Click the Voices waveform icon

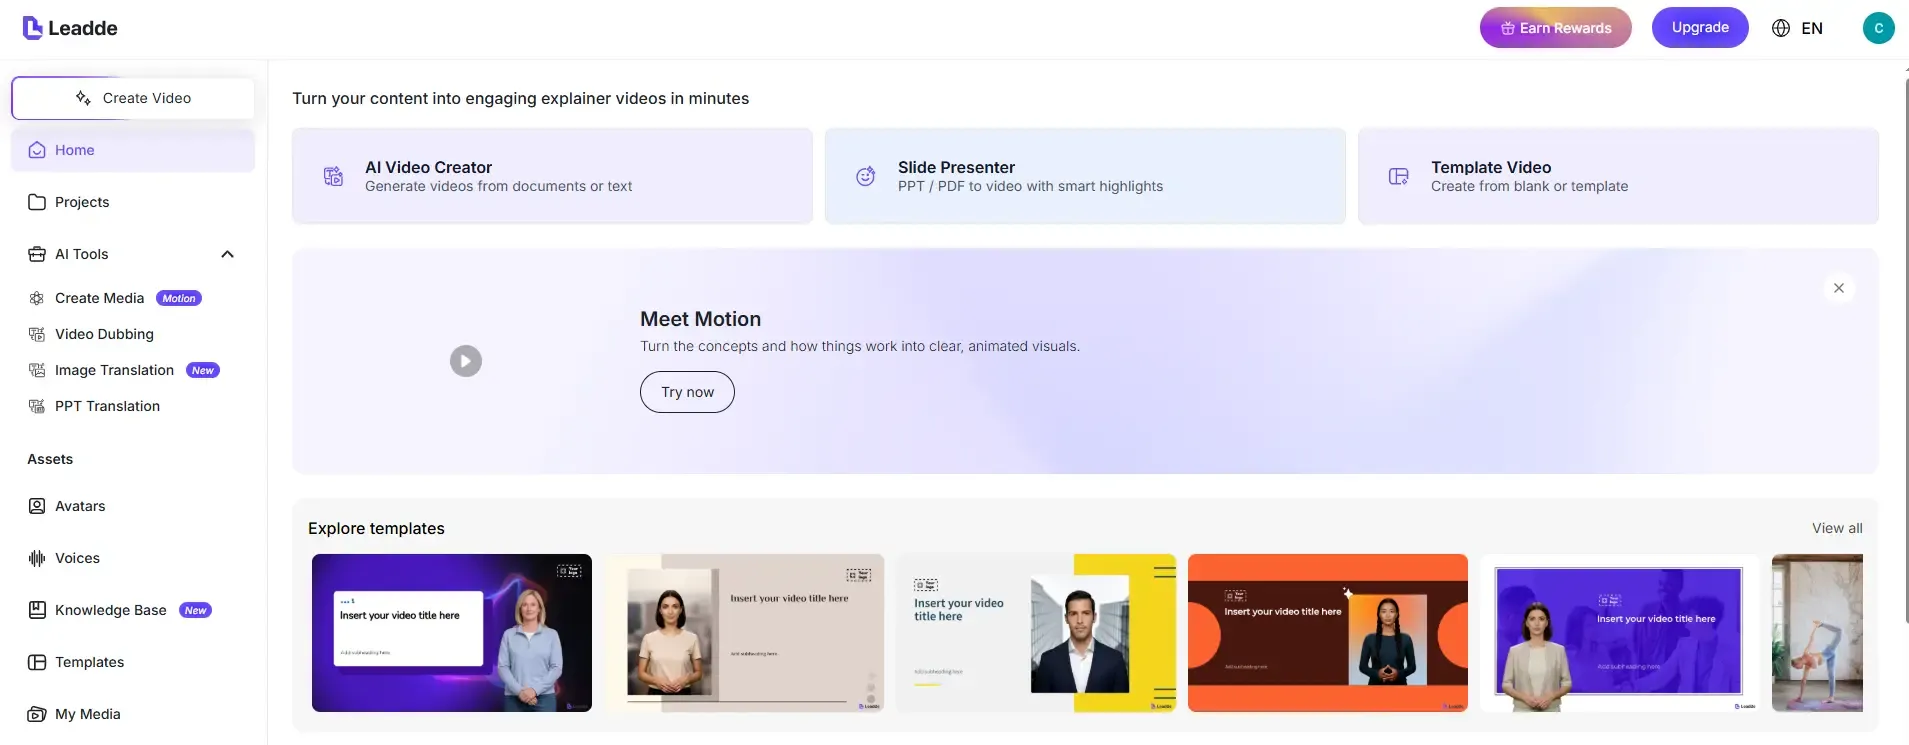(x=37, y=558)
